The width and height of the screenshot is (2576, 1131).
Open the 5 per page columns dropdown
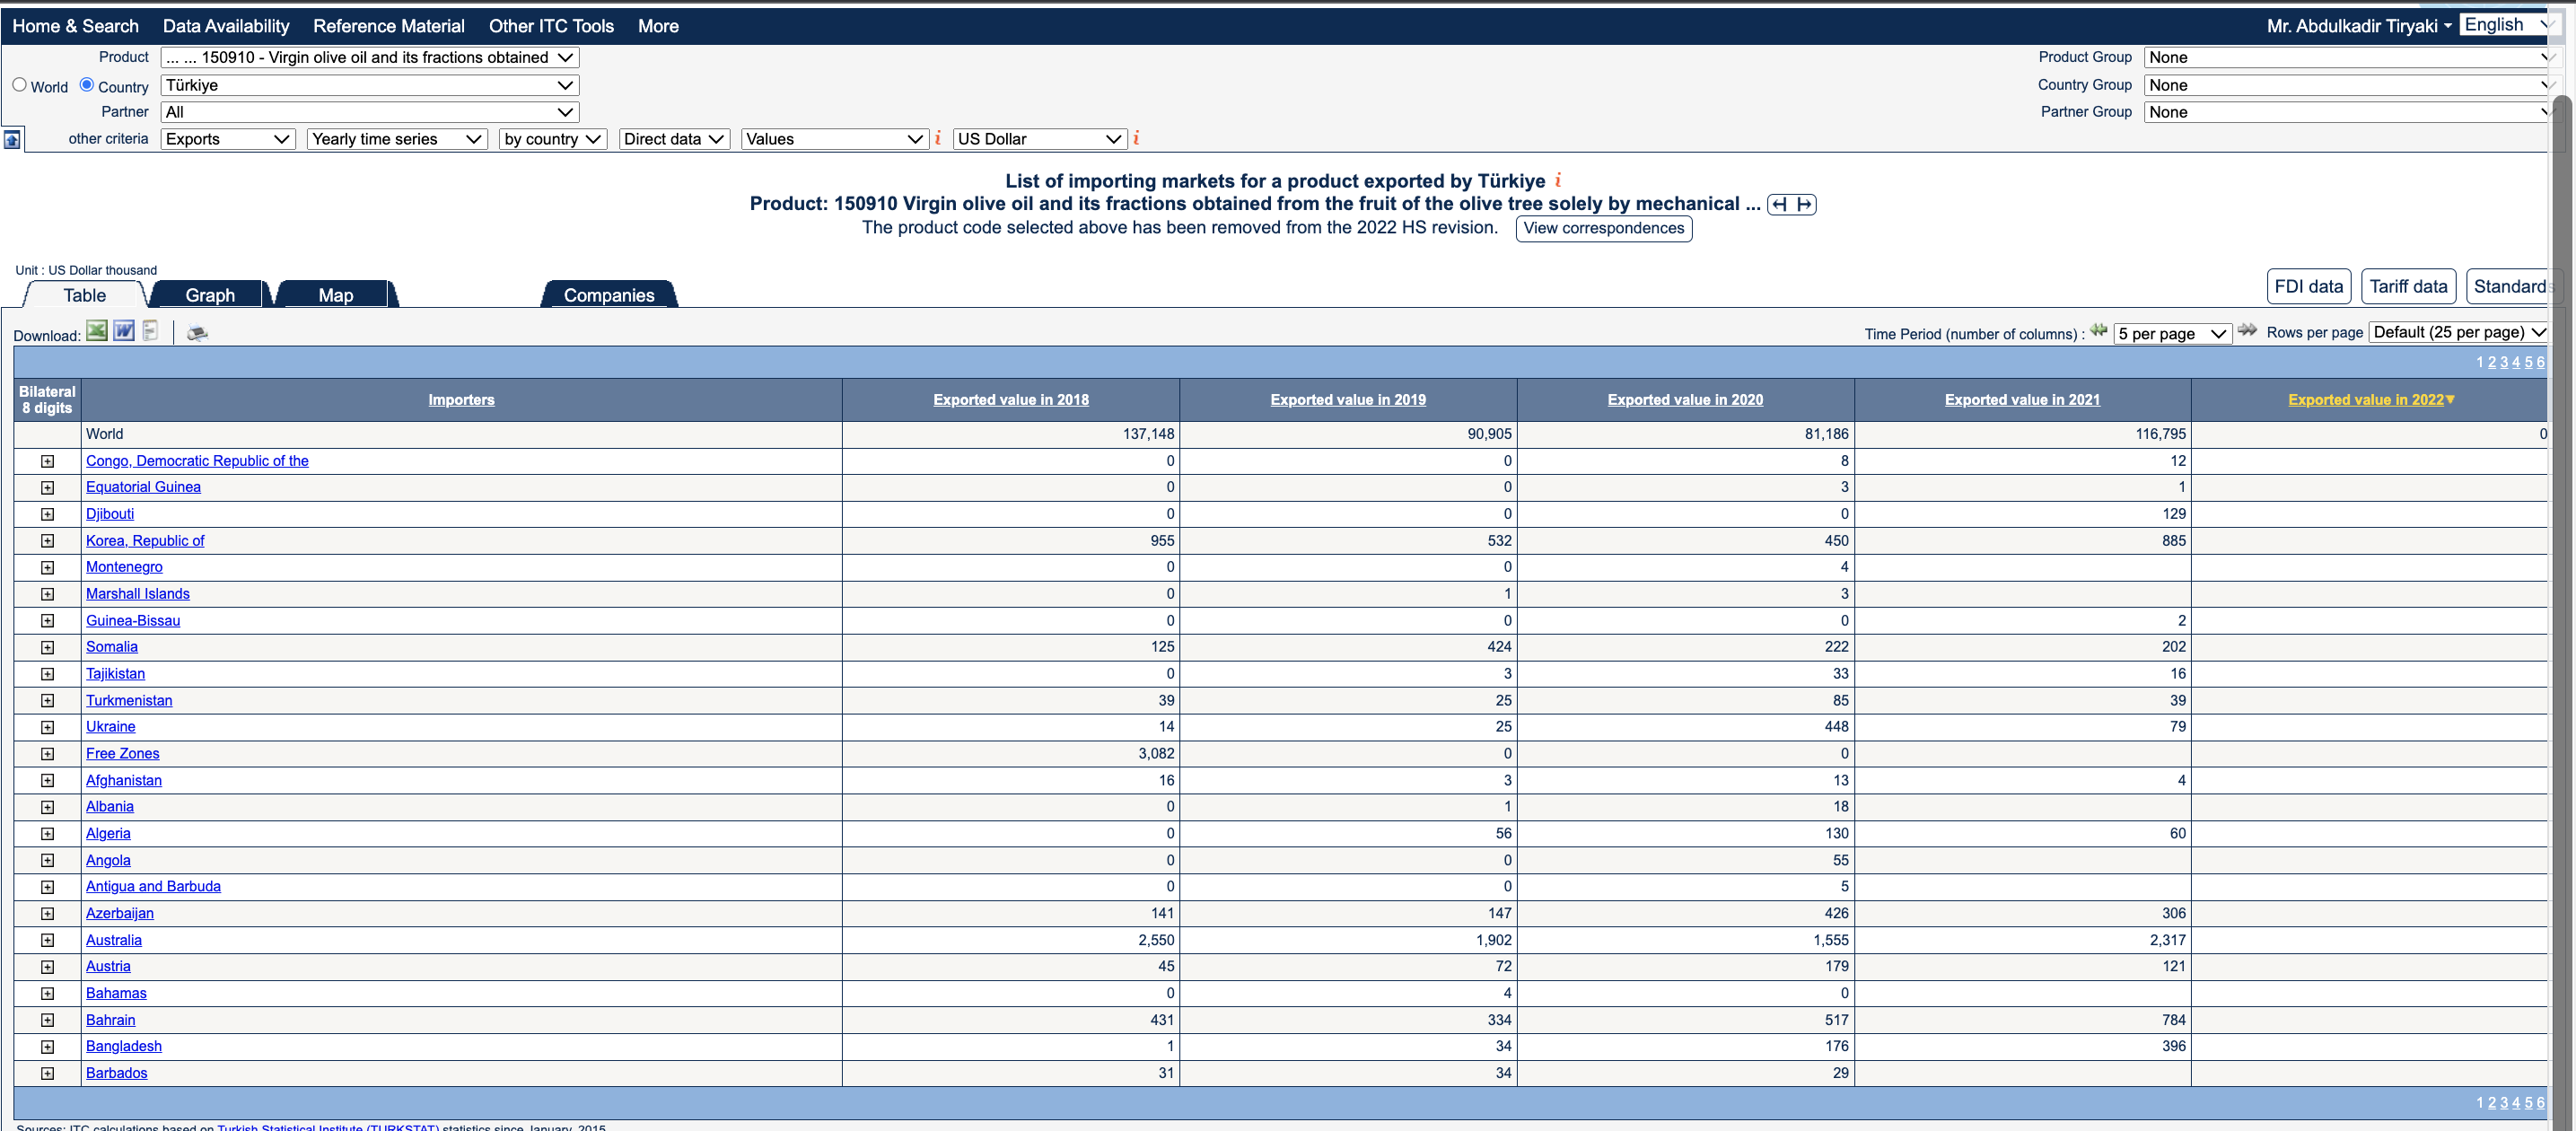[x=2173, y=334]
